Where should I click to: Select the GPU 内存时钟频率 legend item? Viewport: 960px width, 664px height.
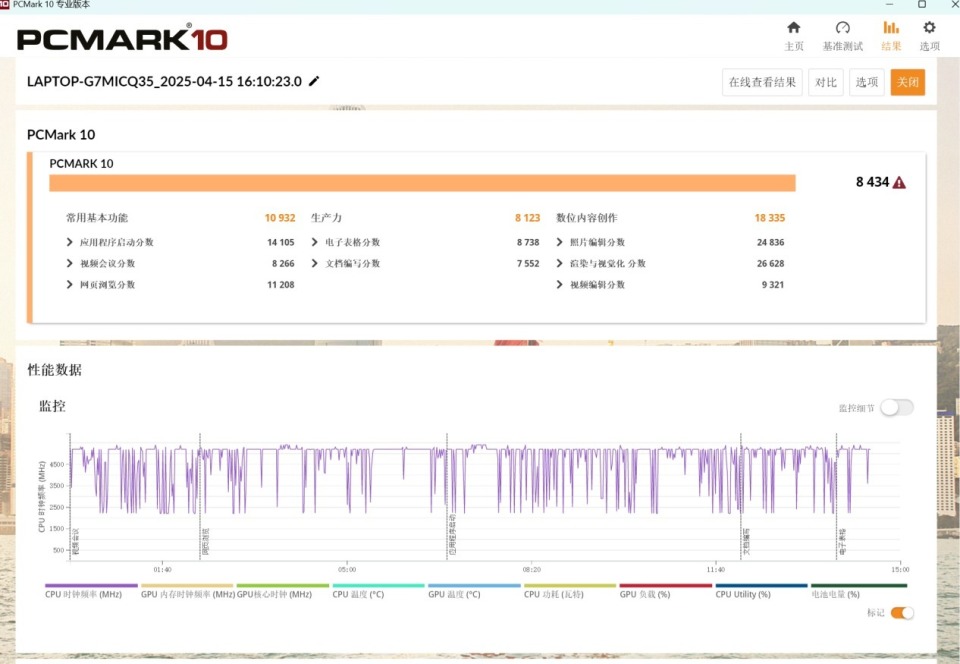[x=188, y=594]
